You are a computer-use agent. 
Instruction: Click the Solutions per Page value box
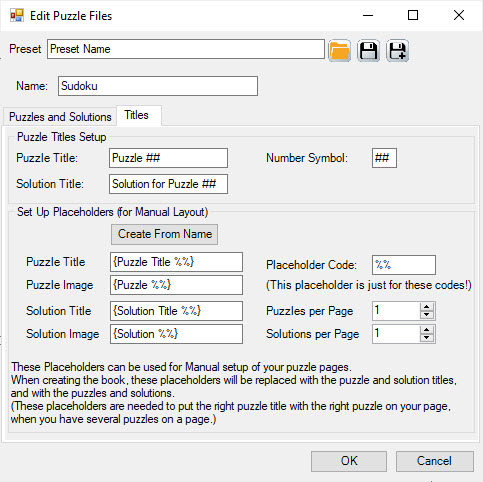click(x=396, y=334)
